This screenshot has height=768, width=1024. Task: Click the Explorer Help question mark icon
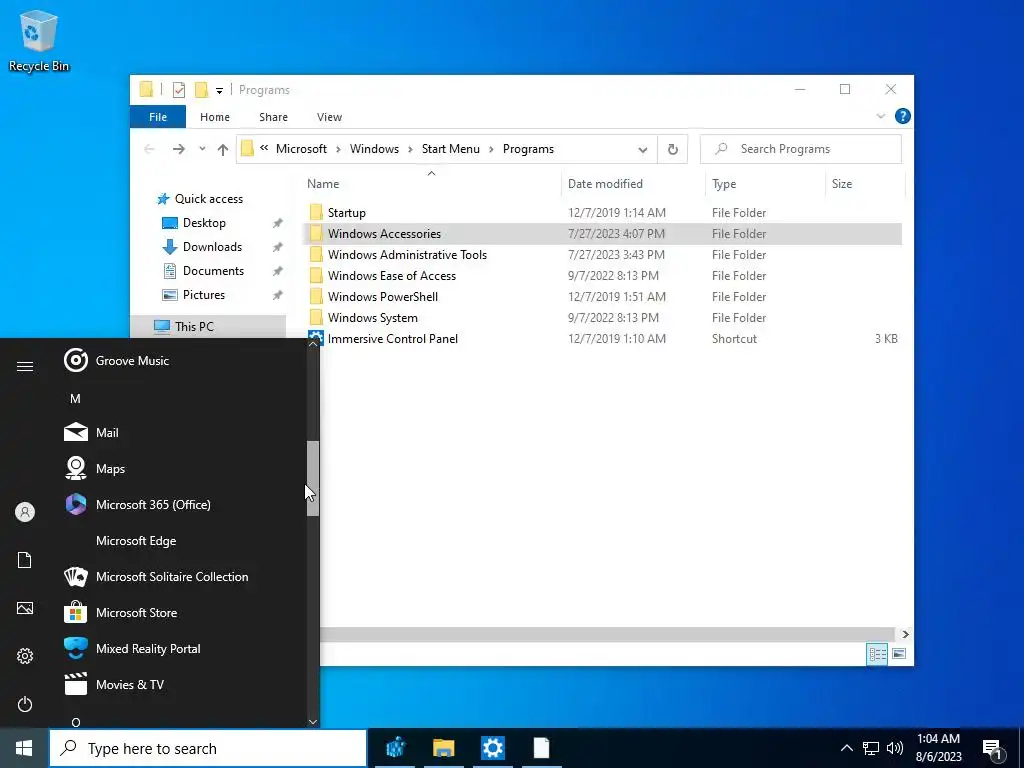coord(903,116)
